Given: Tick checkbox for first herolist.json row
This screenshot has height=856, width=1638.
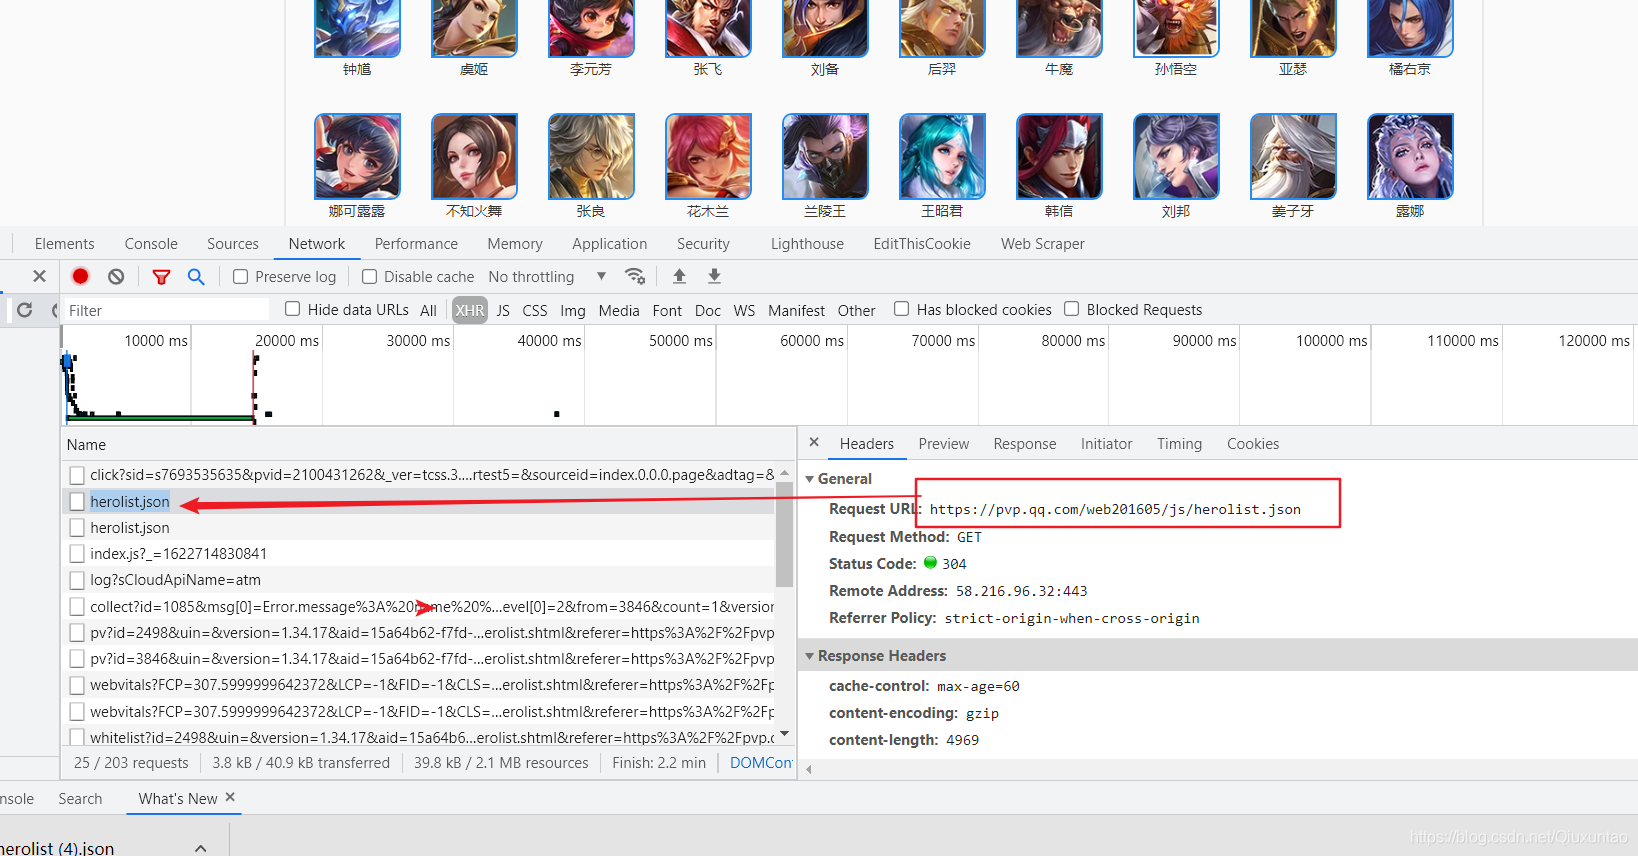Looking at the screenshot, I should point(77,501).
